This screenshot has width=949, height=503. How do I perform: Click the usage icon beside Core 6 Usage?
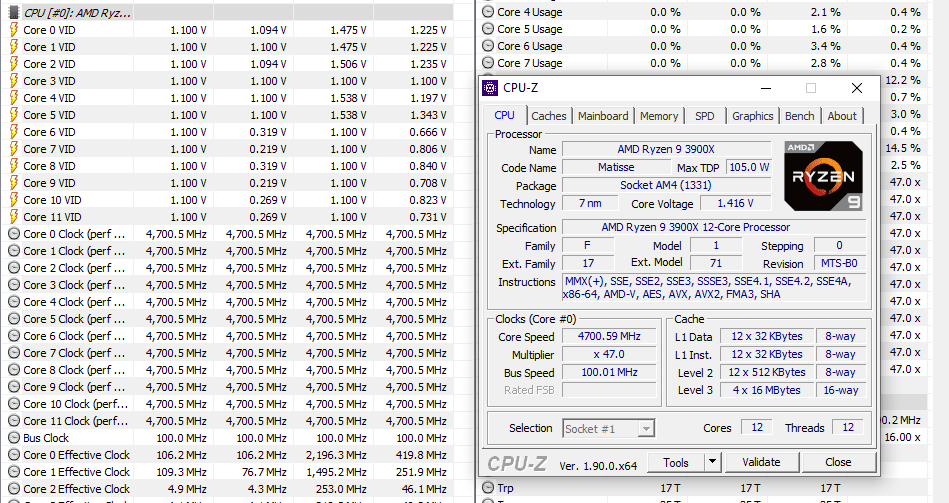click(487, 46)
